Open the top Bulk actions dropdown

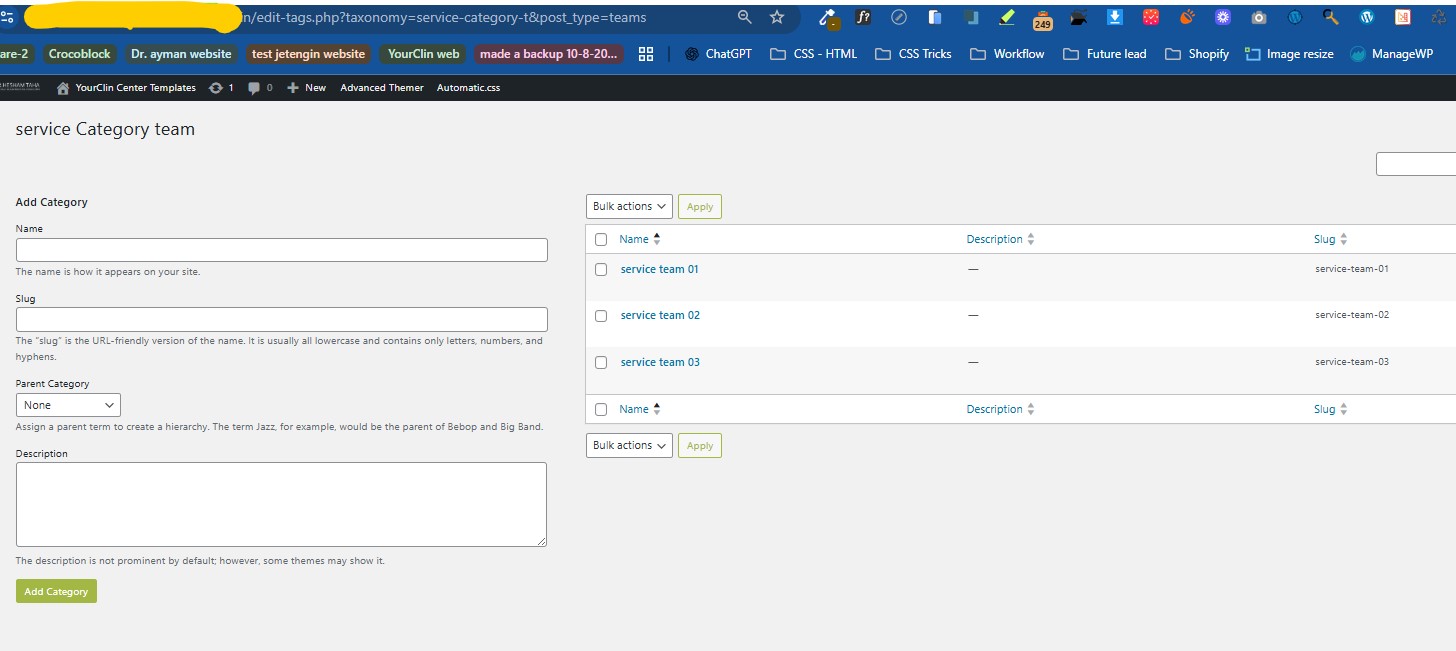click(629, 207)
